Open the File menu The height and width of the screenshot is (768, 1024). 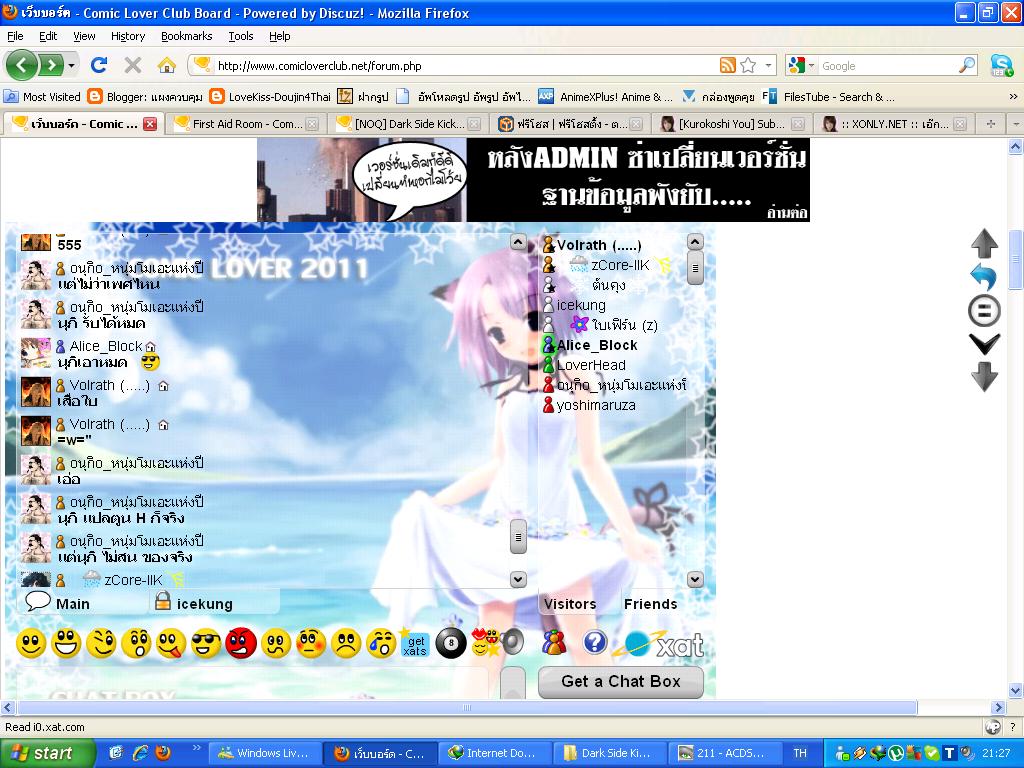coord(15,36)
